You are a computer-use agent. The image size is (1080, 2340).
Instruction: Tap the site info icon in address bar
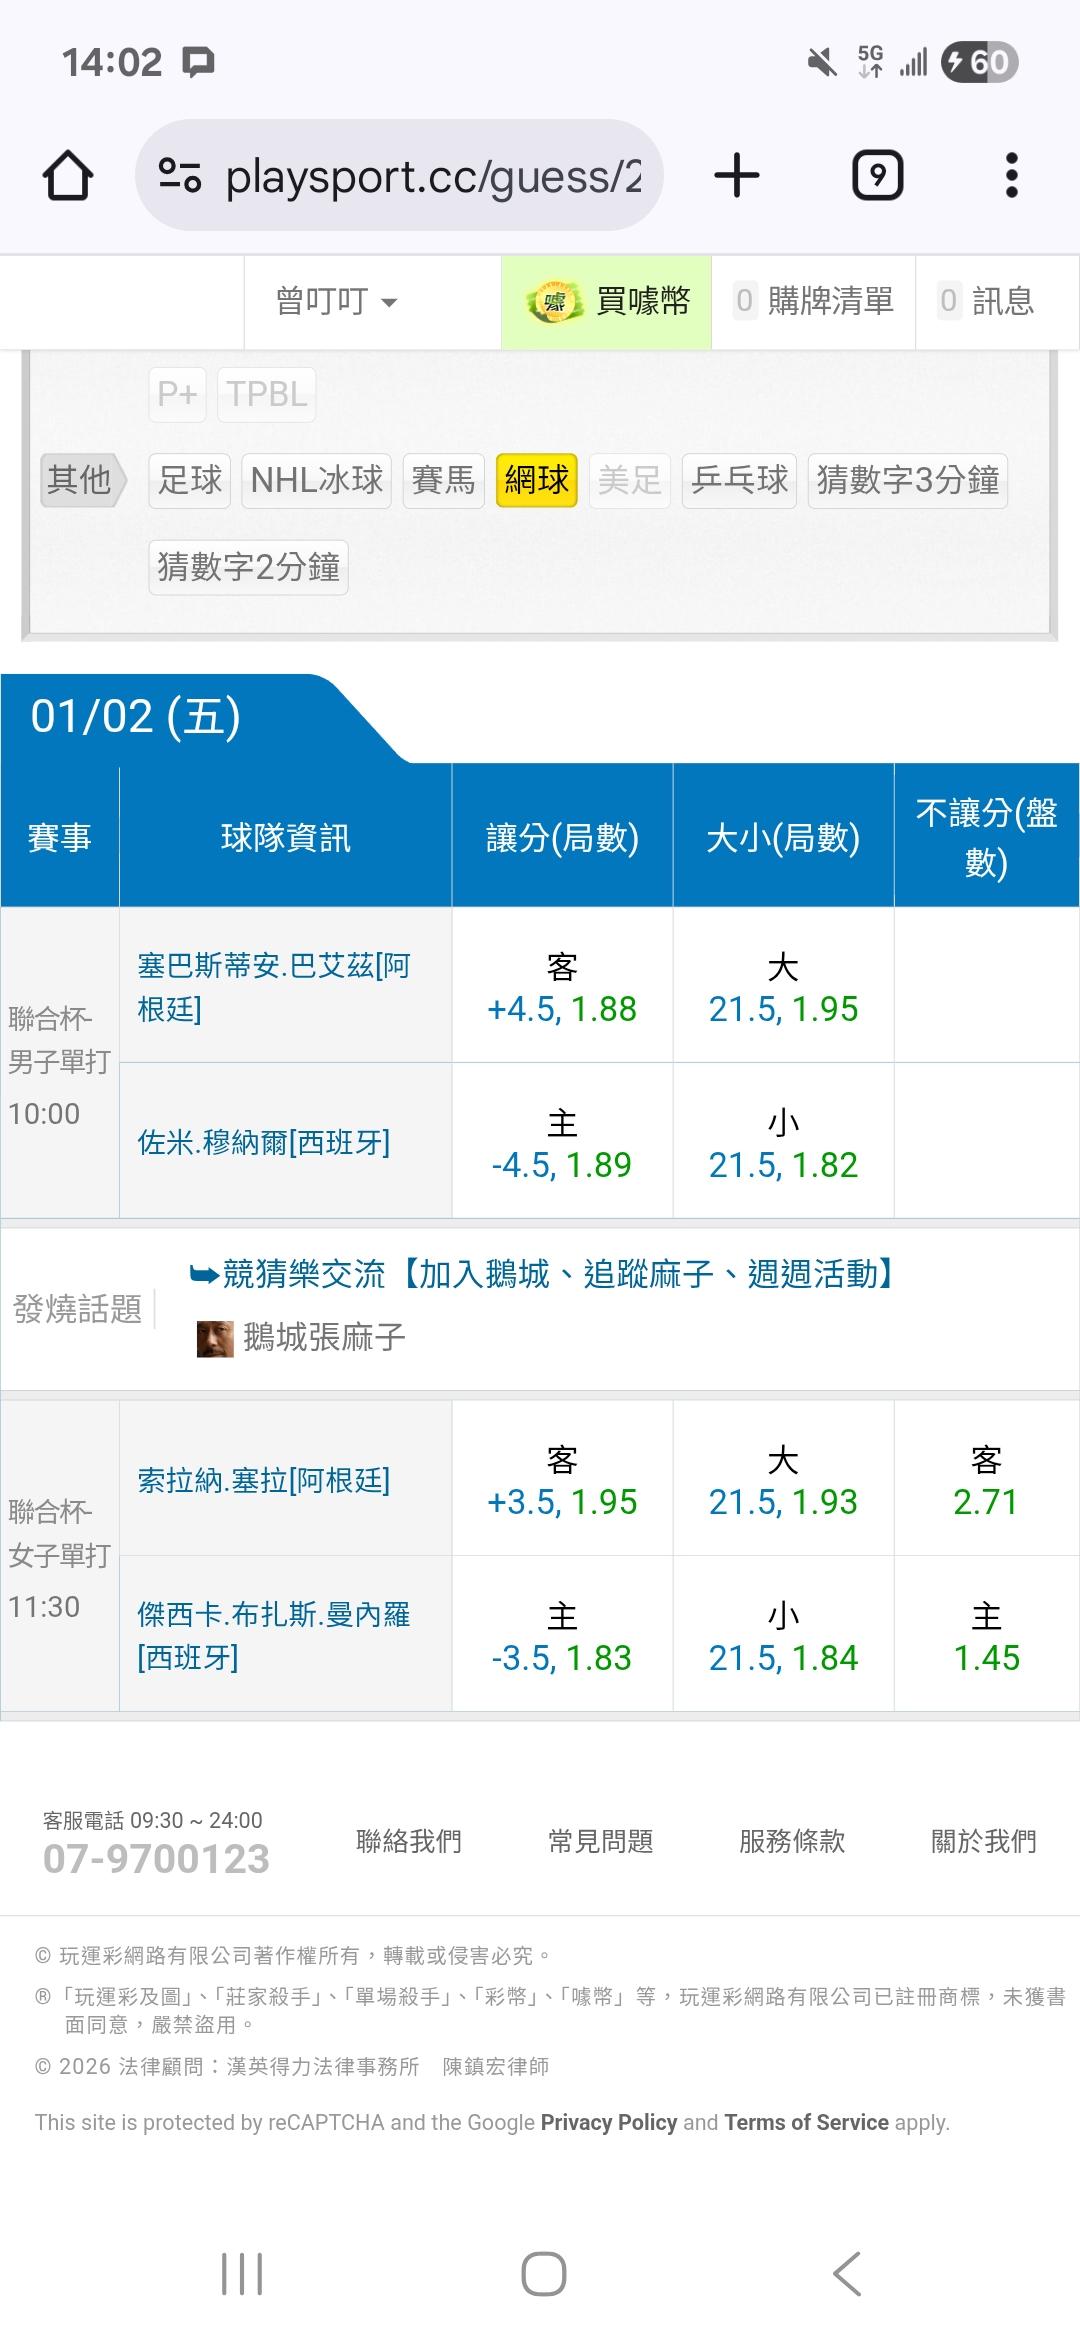pos(180,176)
